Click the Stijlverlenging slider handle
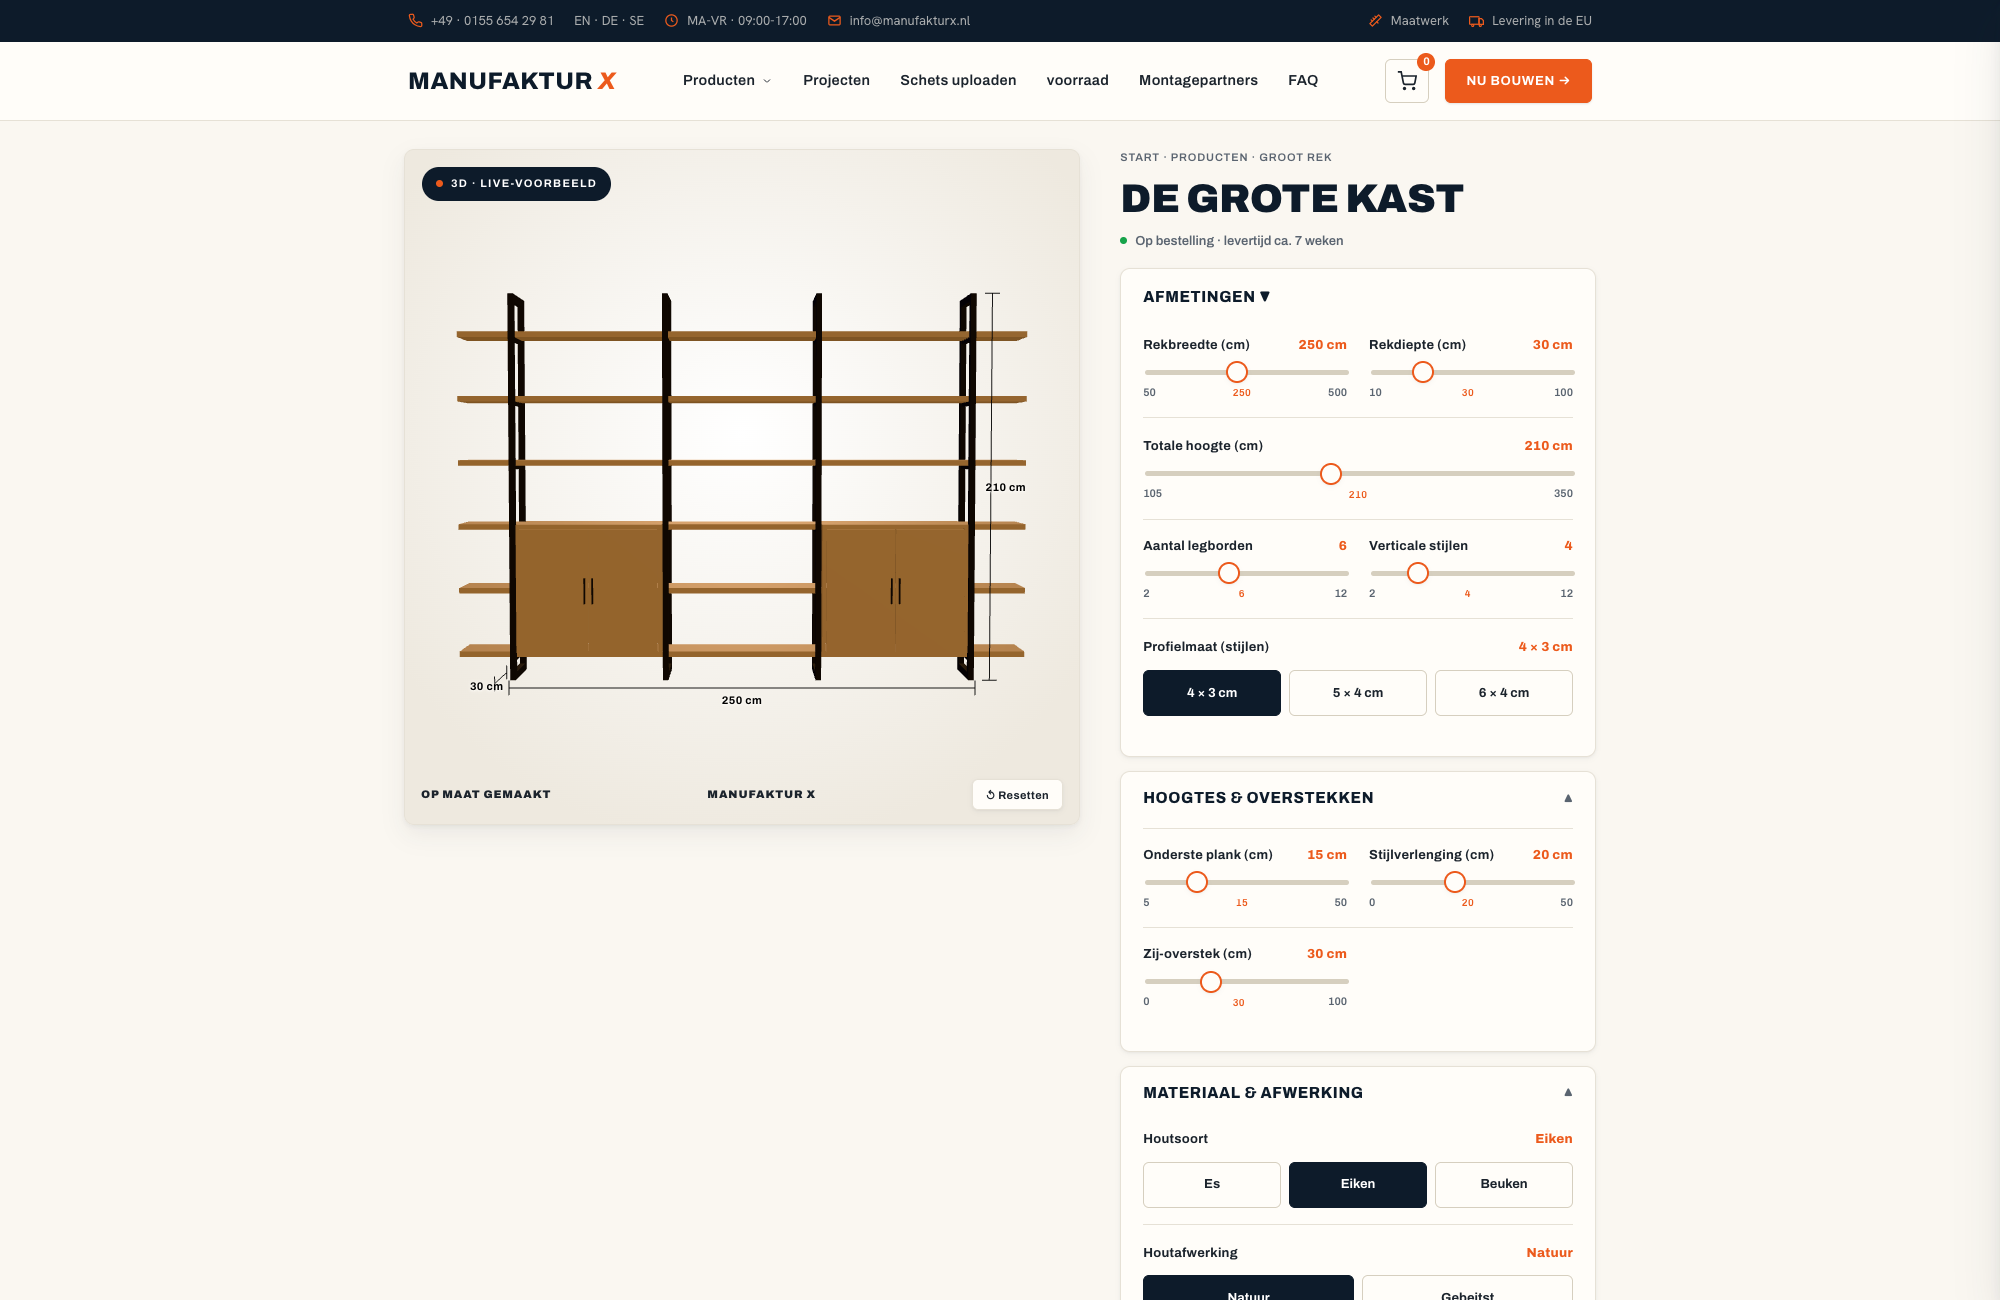Viewport: 2000px width, 1300px height. [x=1455, y=882]
